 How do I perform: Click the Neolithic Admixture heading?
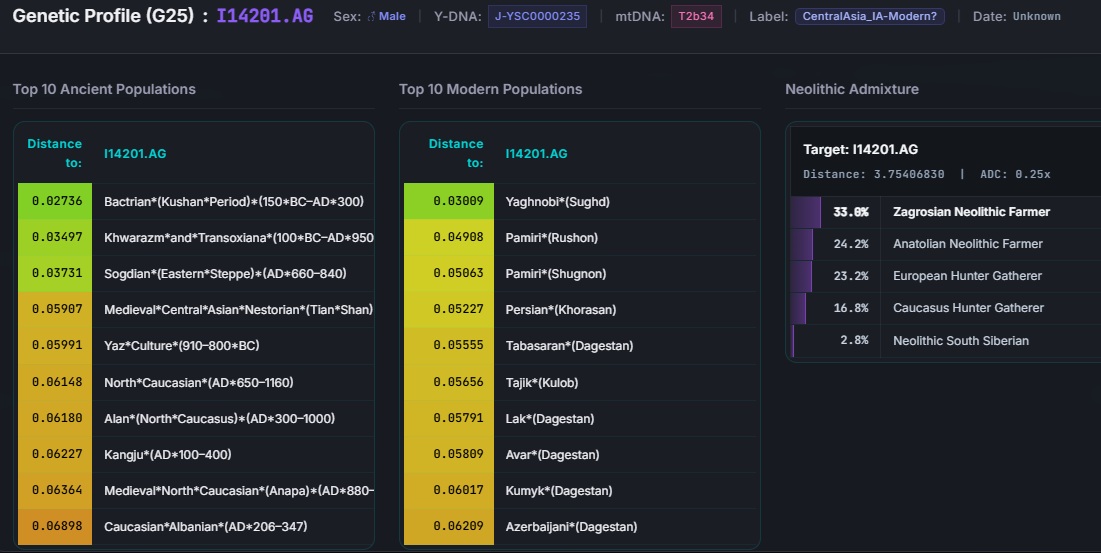852,89
